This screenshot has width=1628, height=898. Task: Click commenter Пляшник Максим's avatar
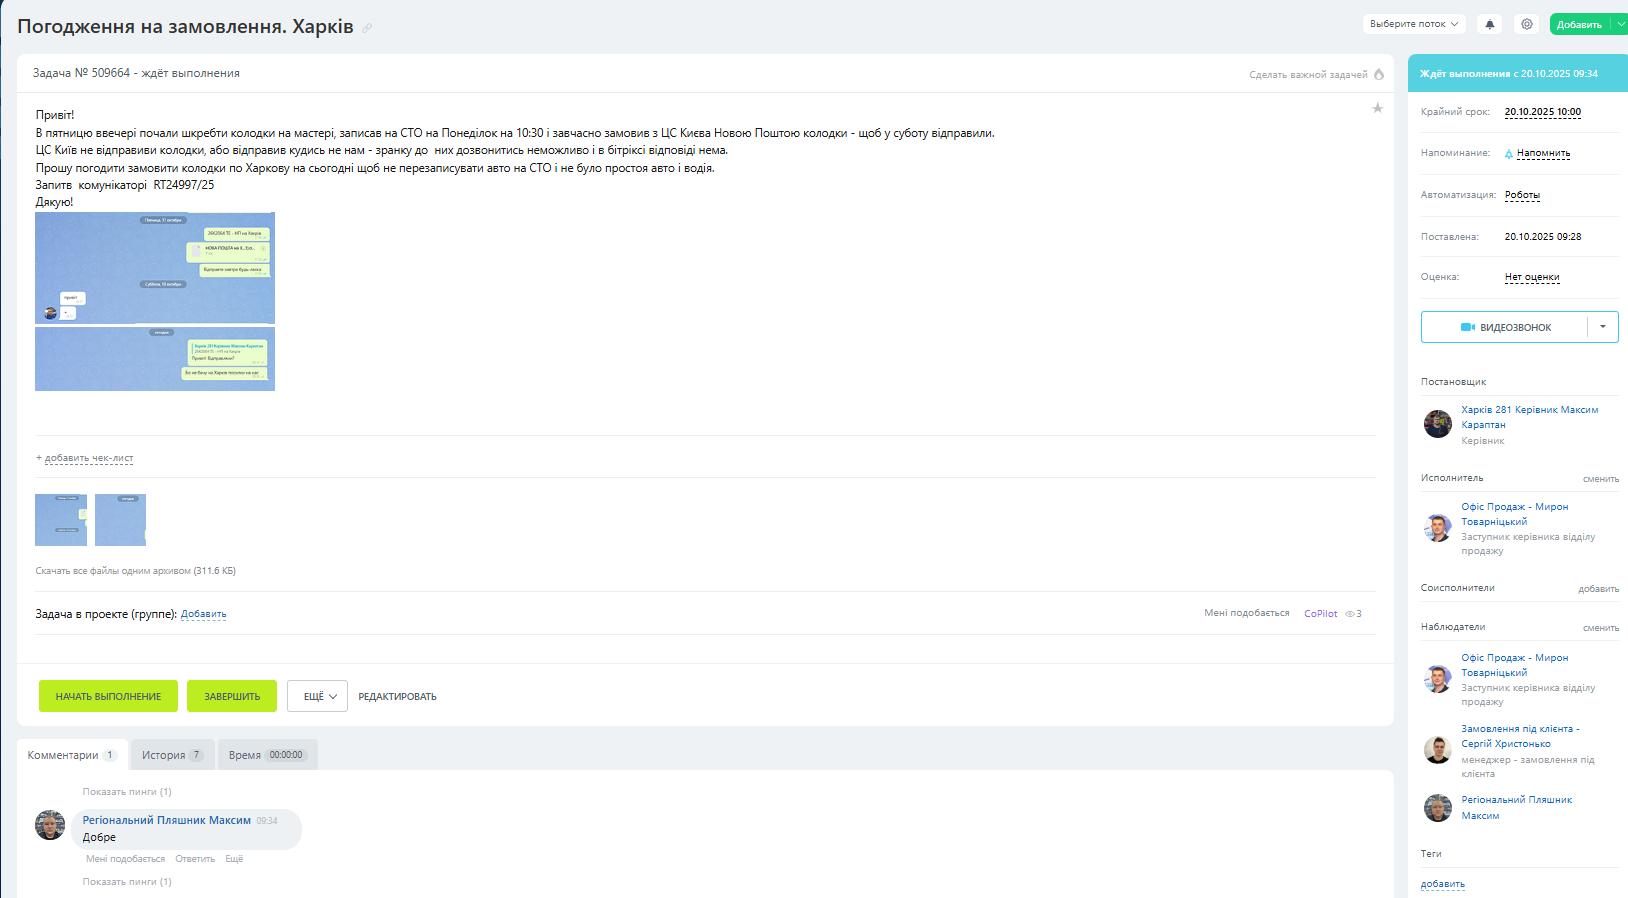[x=50, y=825]
